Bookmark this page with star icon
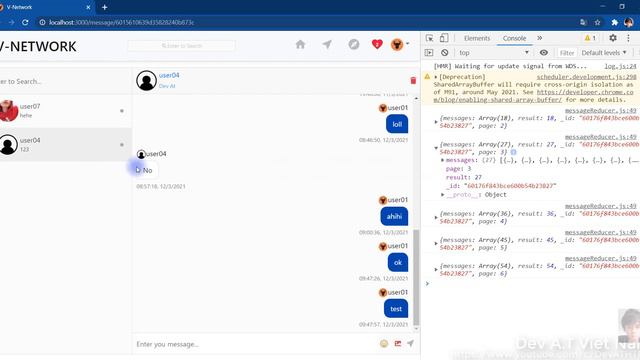Screen dimensions: 640x360 (598, 22)
